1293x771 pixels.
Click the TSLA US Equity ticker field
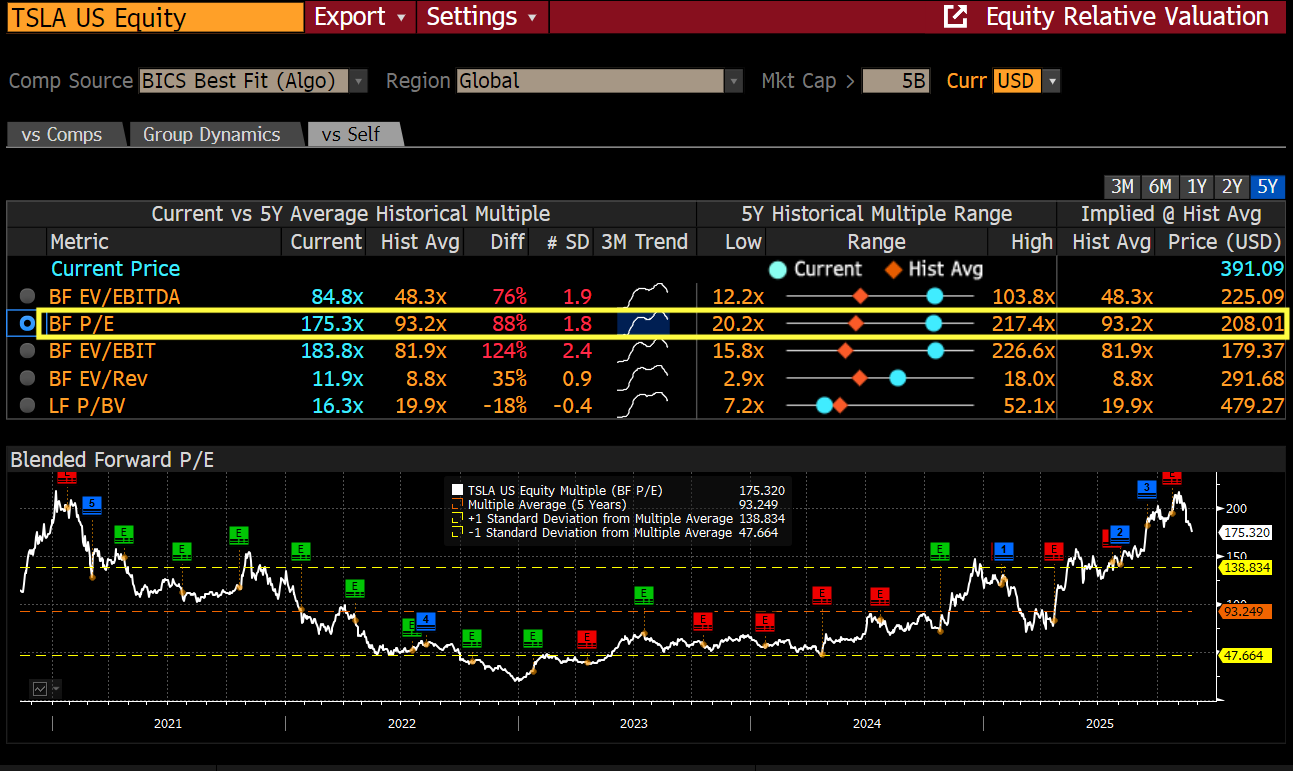click(x=155, y=17)
